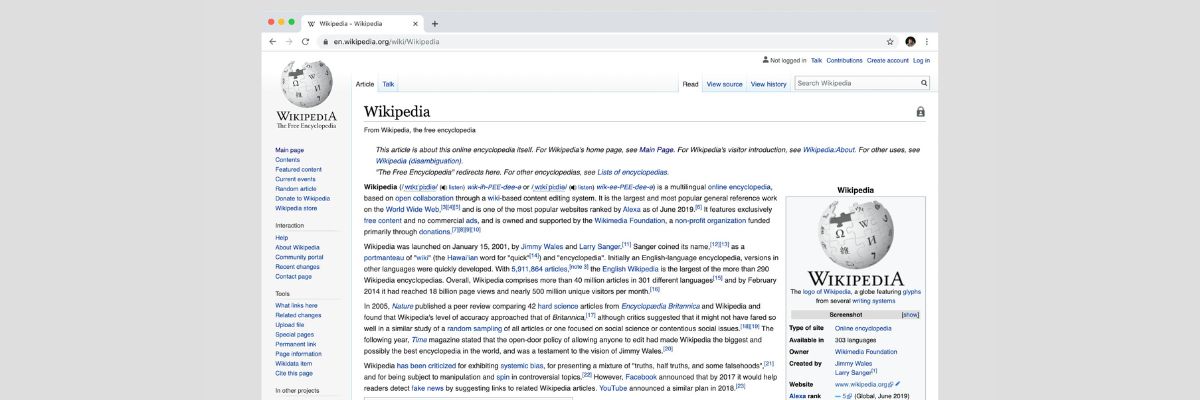Open the View history tab

pyautogui.click(x=768, y=84)
